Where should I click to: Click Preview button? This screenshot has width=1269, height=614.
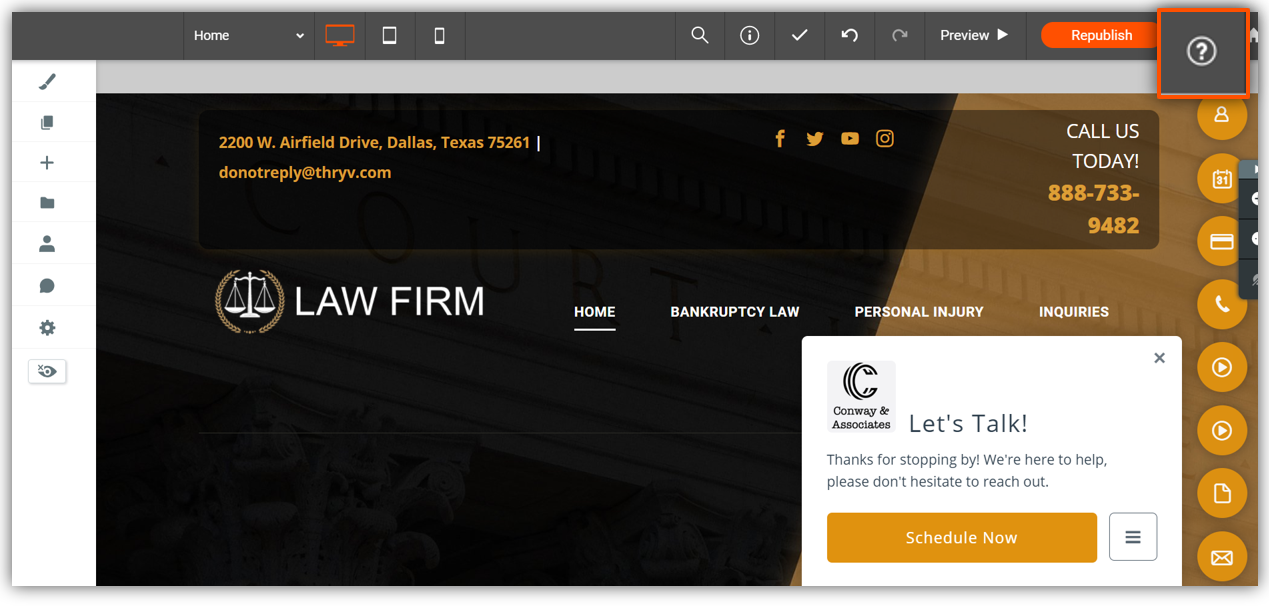974,36
